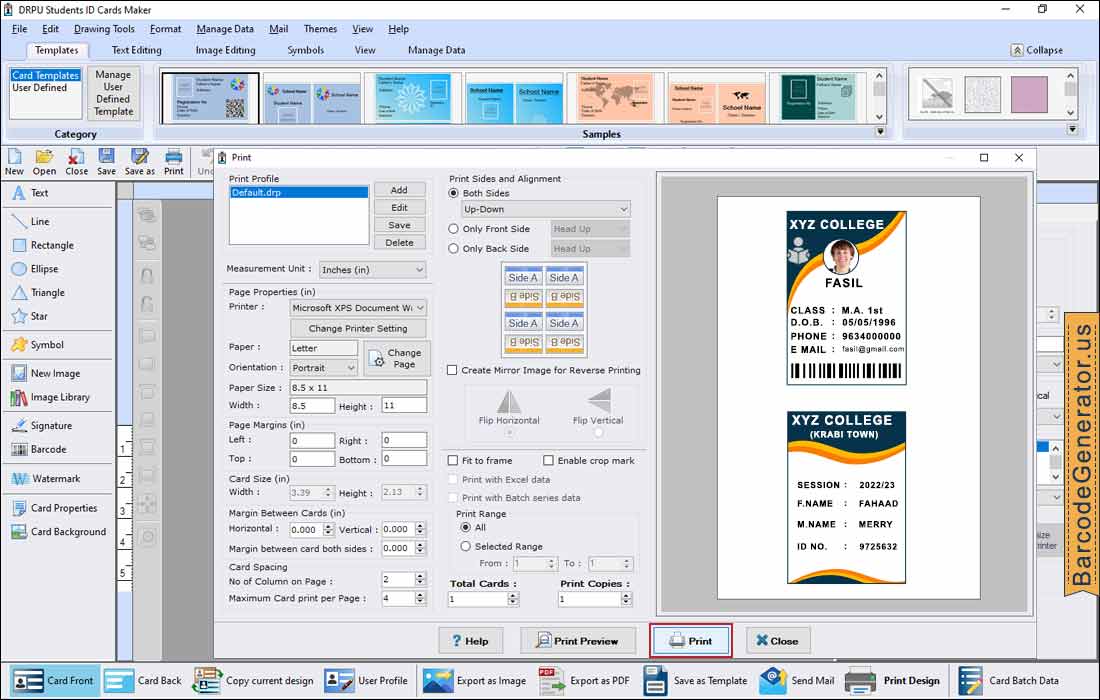Switch to Card Back view

[143, 680]
